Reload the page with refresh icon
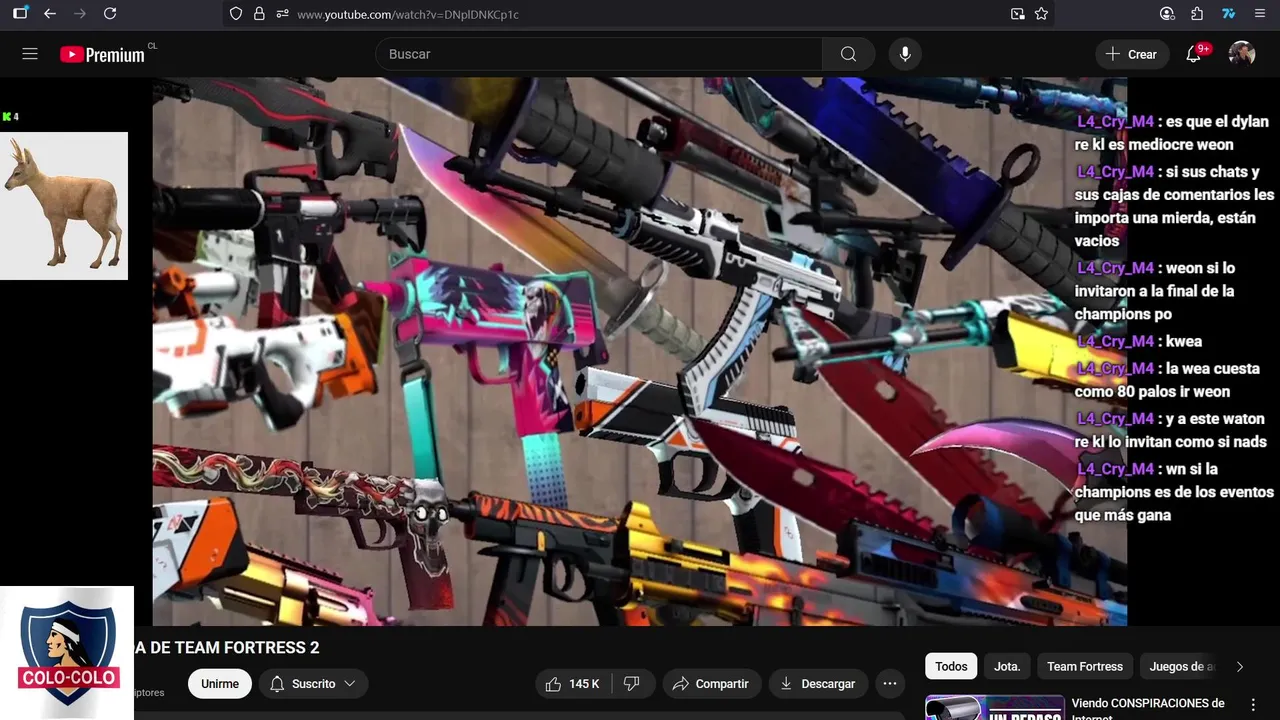 110,14
